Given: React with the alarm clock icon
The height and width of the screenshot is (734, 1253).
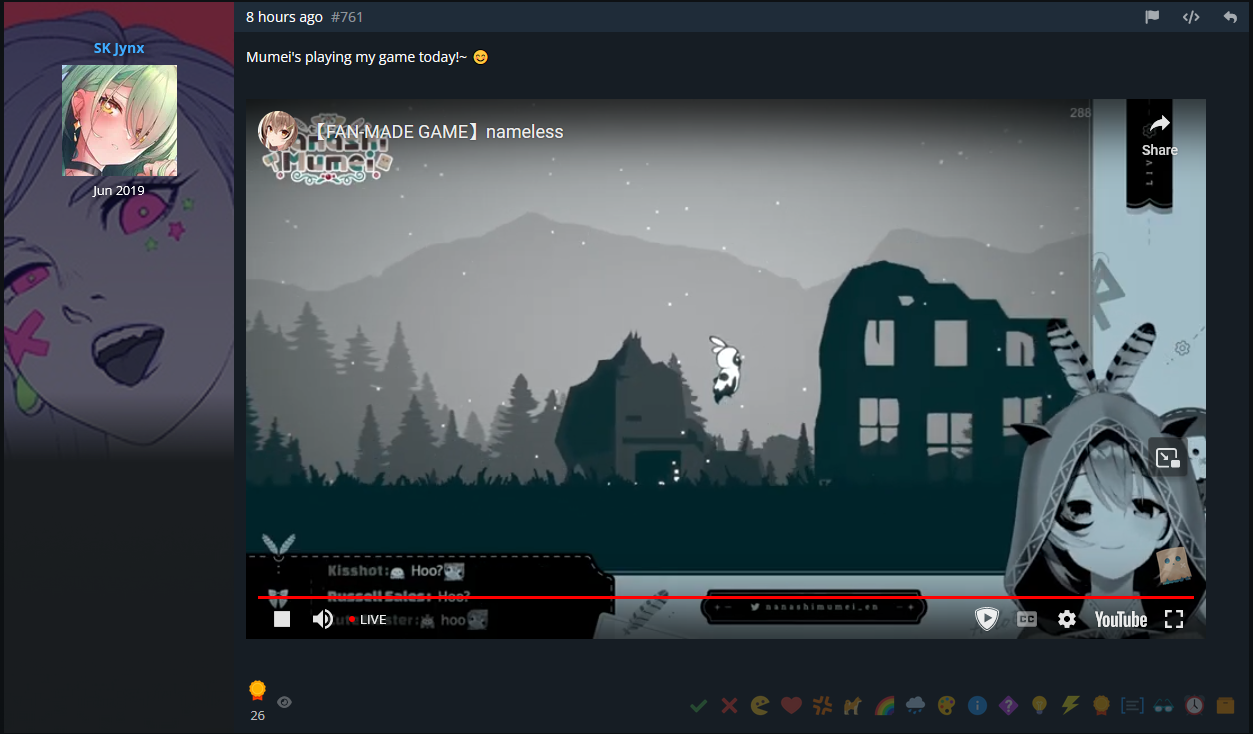Looking at the screenshot, I should click(1195, 706).
